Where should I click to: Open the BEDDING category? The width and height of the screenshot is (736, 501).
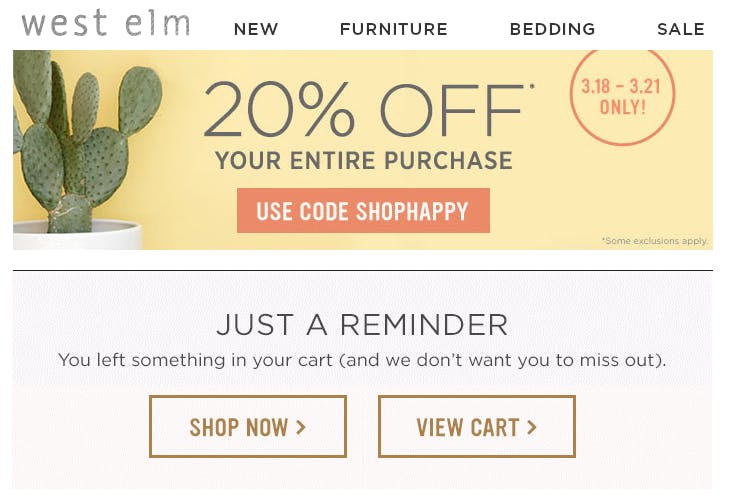point(552,29)
